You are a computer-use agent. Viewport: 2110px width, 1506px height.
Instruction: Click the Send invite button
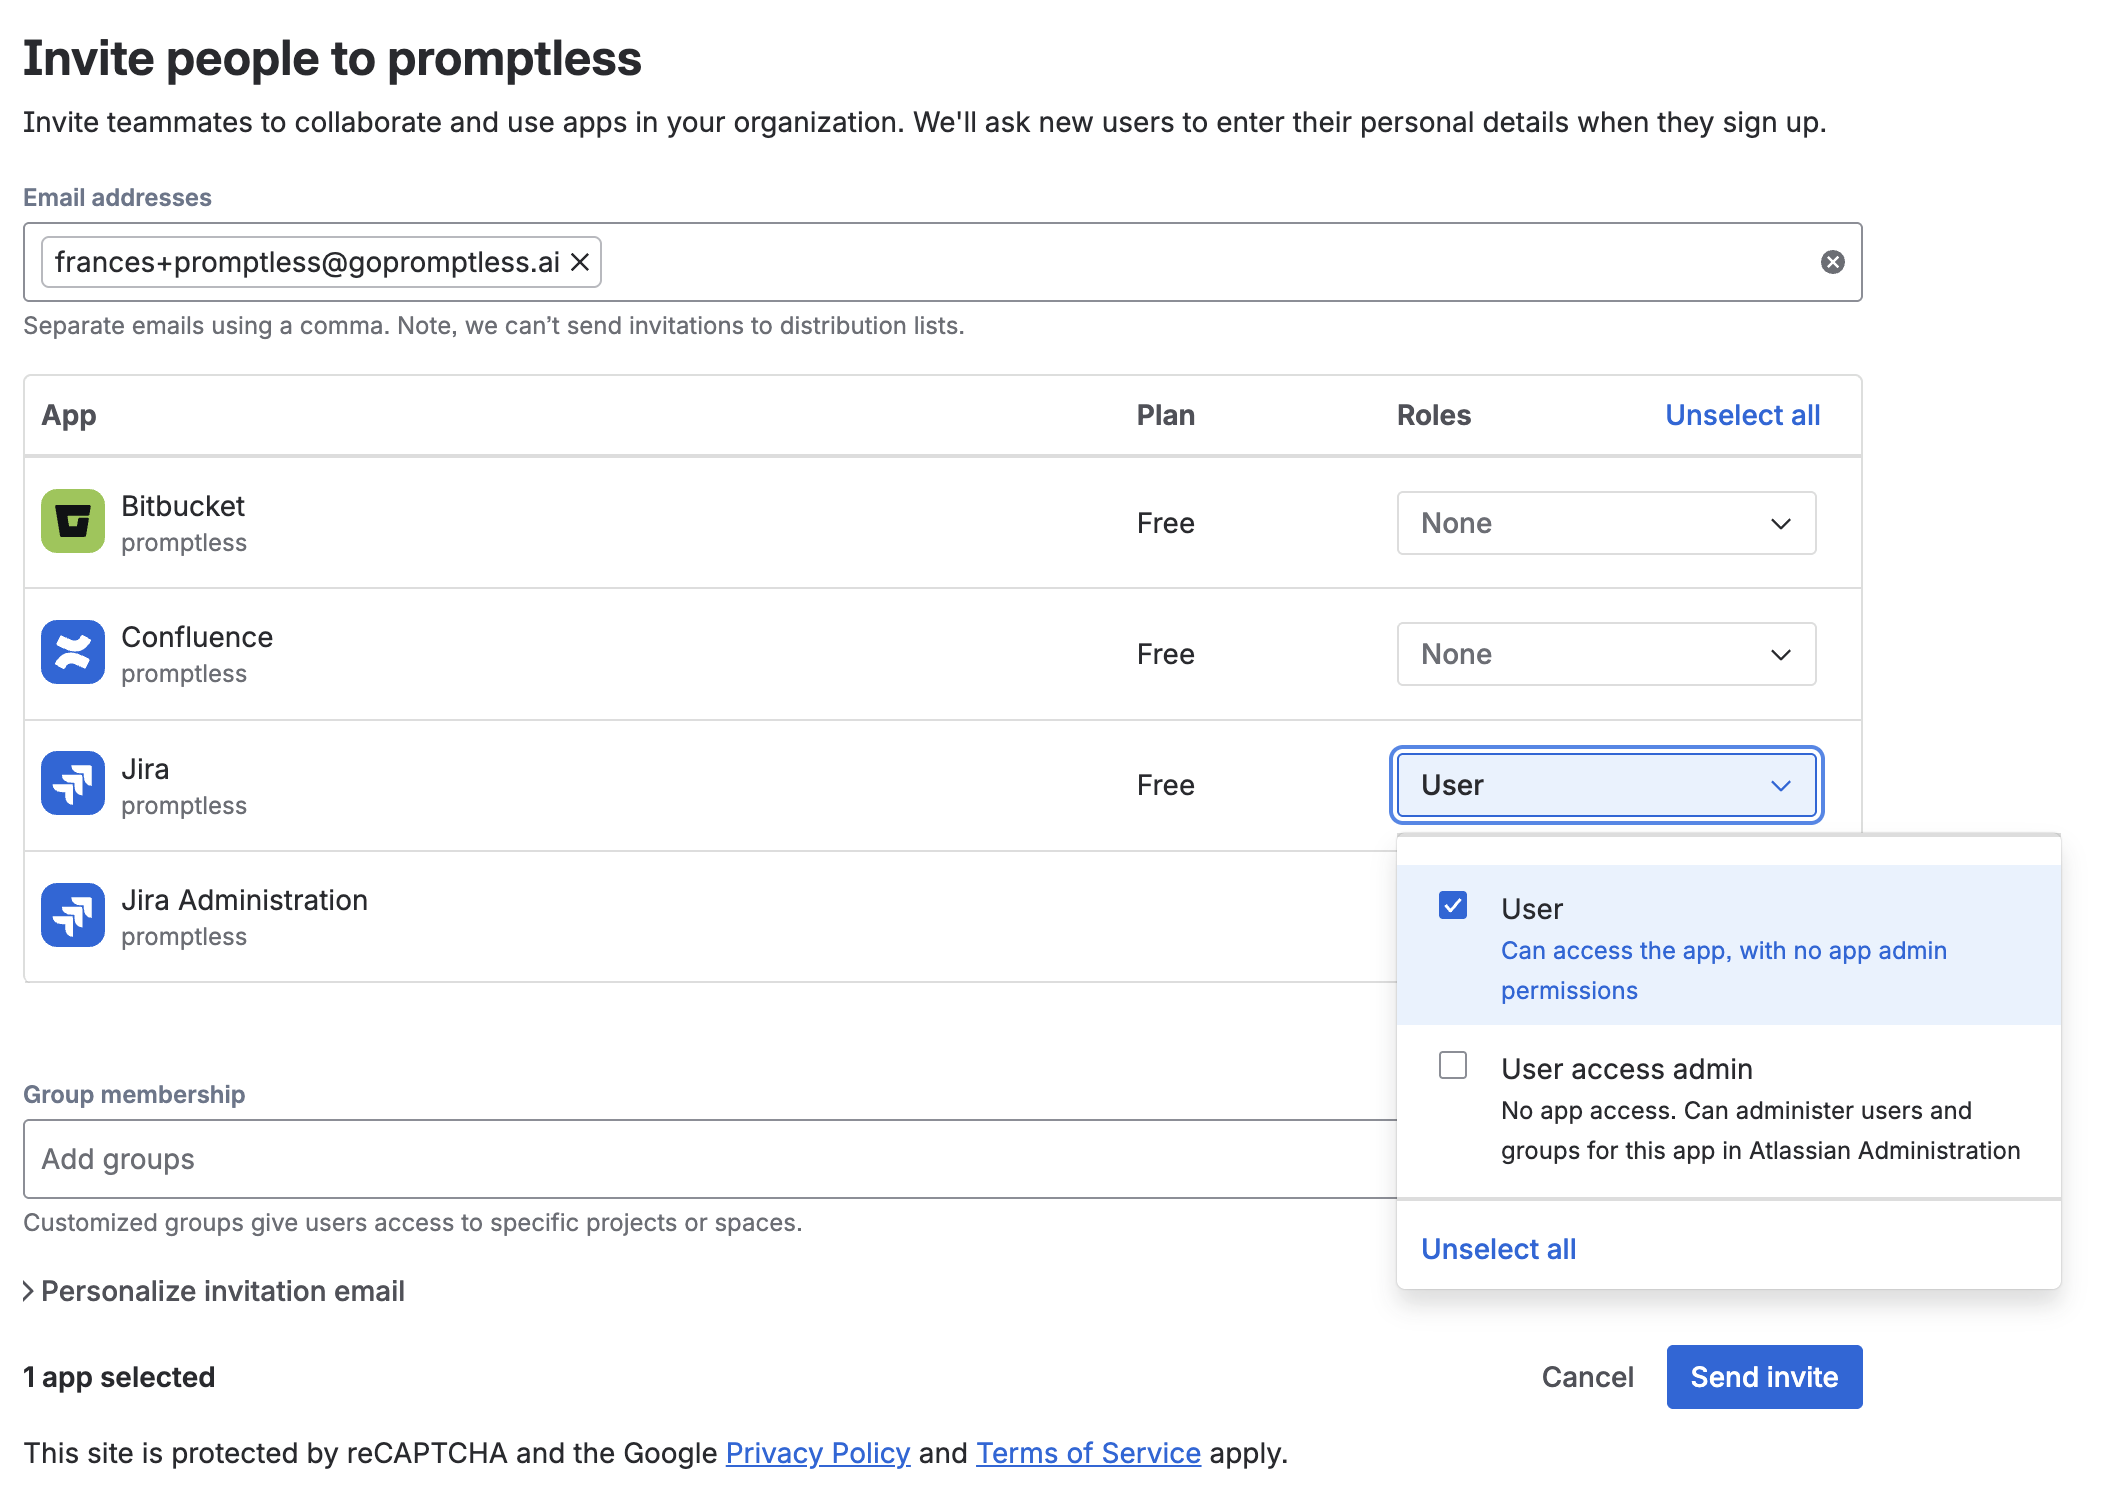click(x=1763, y=1376)
